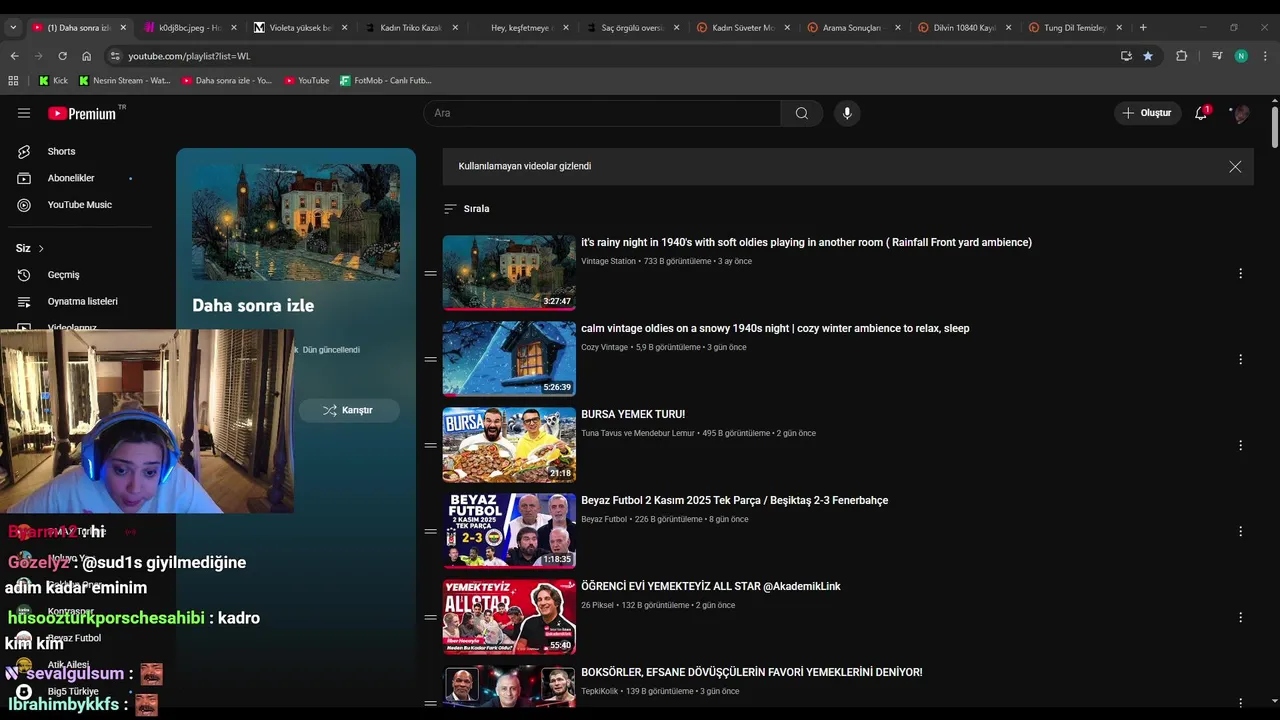The image size is (1280, 720).
Task: Play the YEMEKTEYİZ ALL STAR thumbnail
Action: click(x=509, y=617)
